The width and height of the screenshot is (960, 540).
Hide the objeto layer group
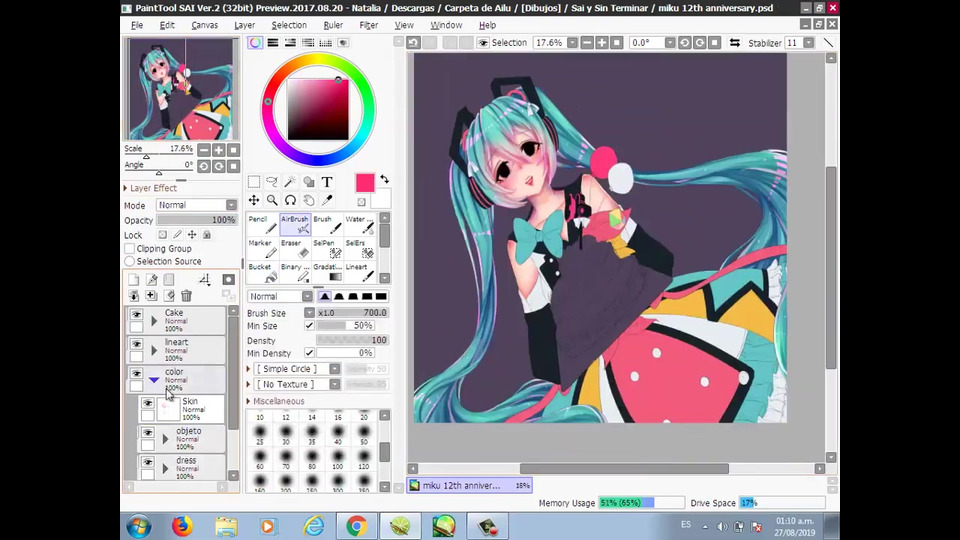[148, 432]
